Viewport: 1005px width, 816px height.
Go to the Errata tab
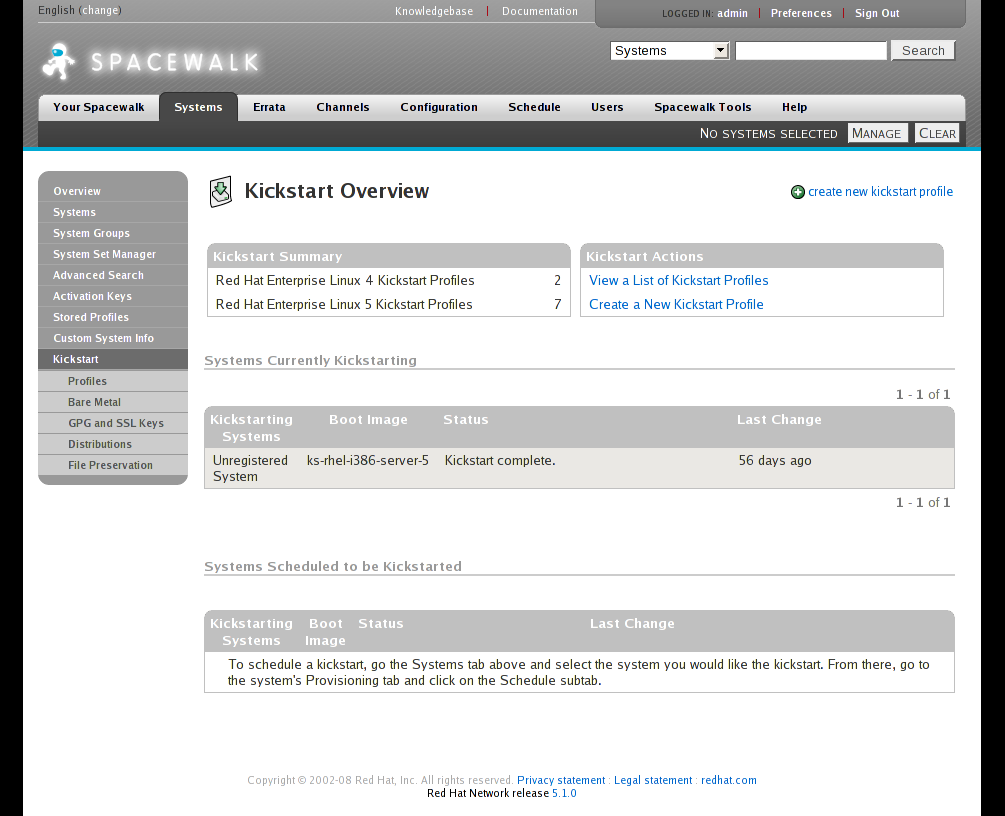[269, 107]
